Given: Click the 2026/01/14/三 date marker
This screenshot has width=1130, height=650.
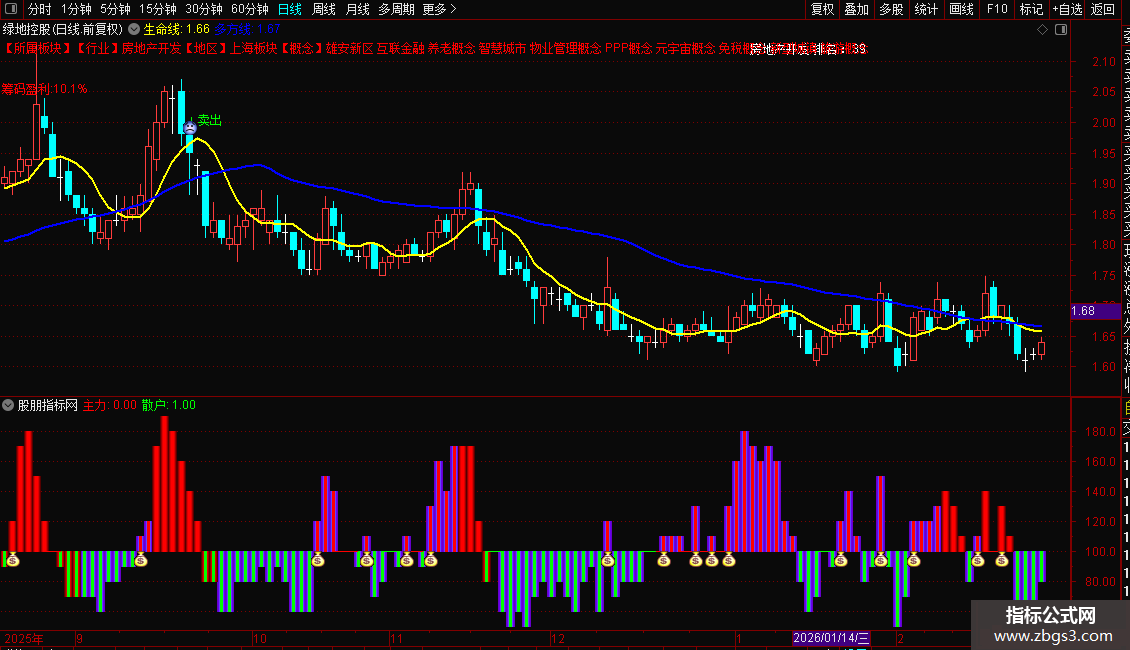Looking at the screenshot, I should coord(831,638).
